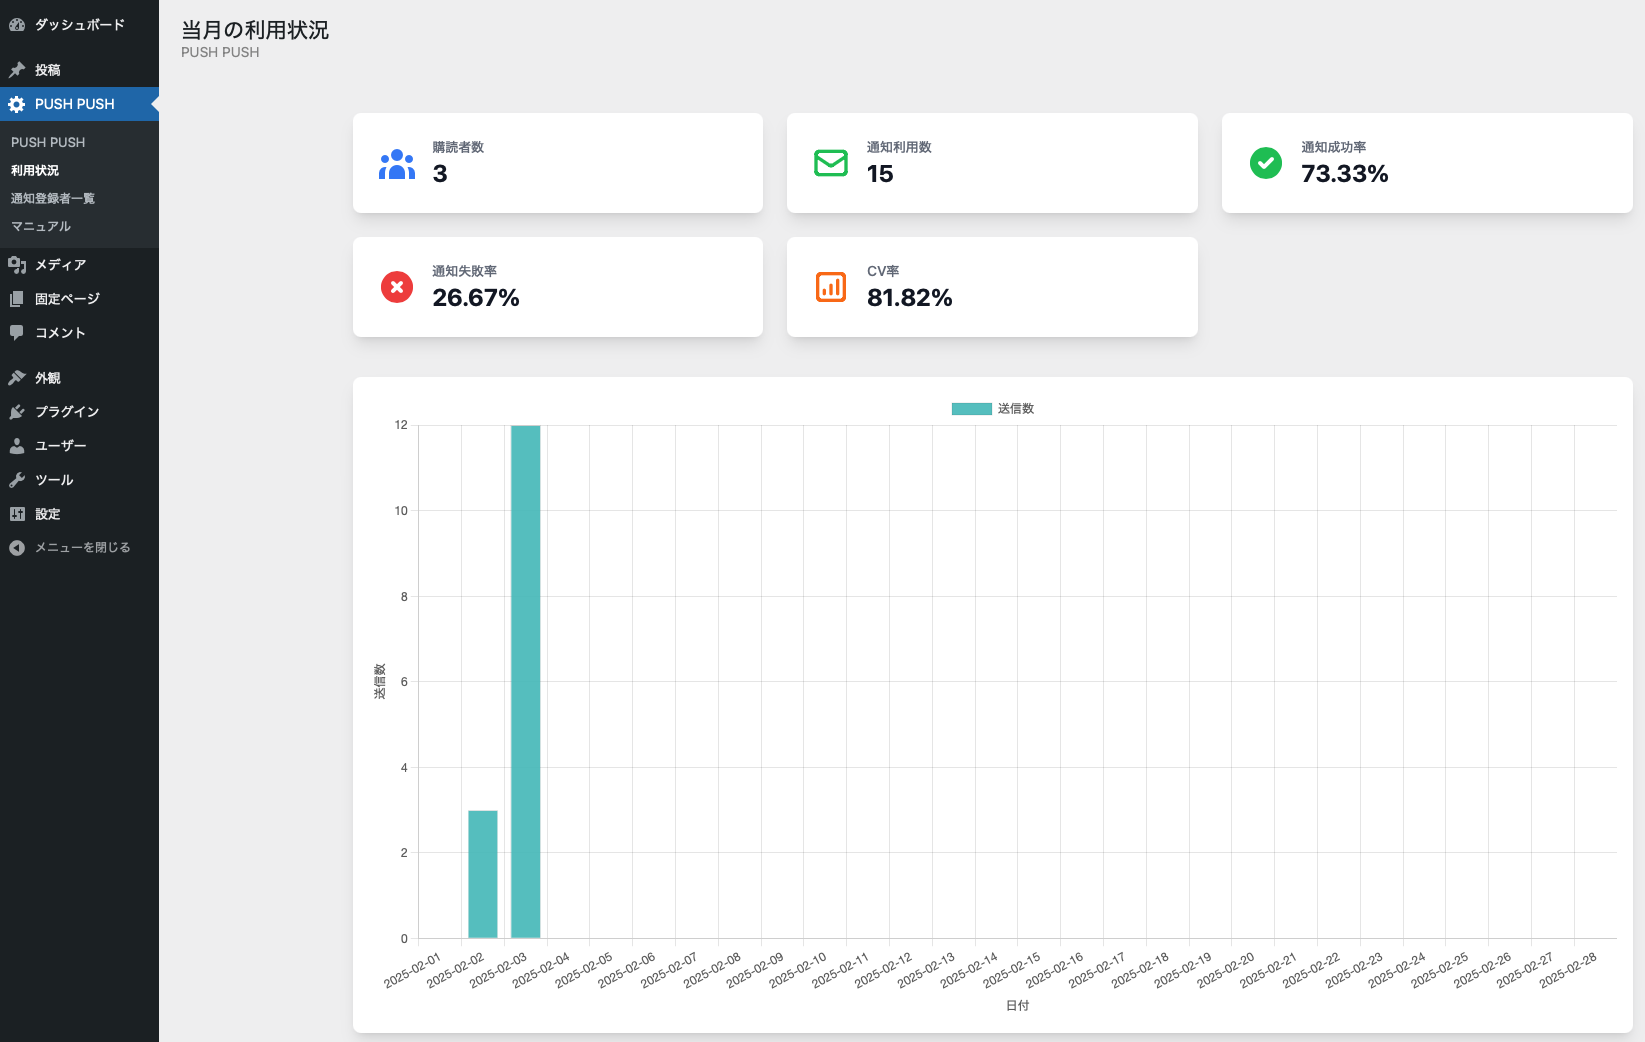Click the short bar for 2025-02-02
This screenshot has width=1645, height=1042.
pyautogui.click(x=483, y=874)
